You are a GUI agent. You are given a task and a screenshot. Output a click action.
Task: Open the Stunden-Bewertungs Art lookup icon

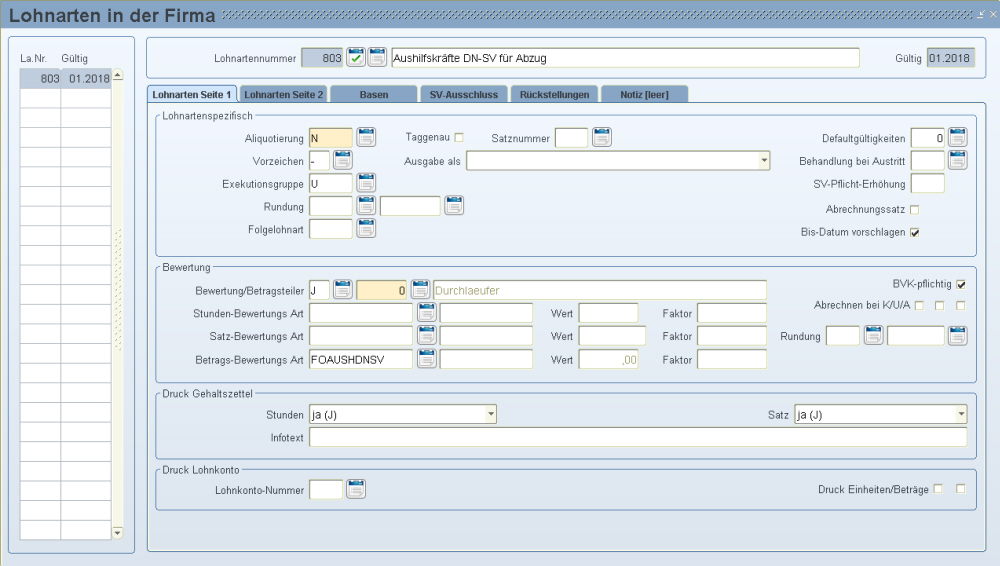tap(427, 313)
